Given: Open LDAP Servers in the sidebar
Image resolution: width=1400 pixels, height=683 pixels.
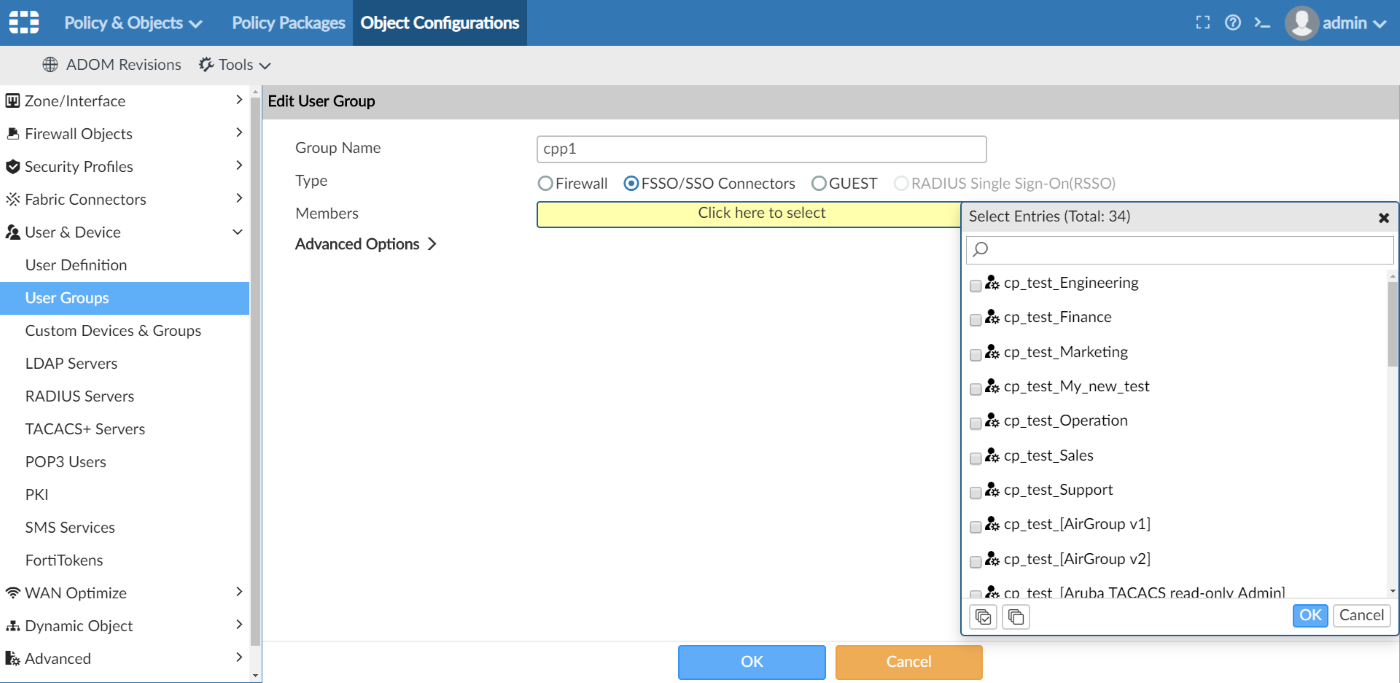Looking at the screenshot, I should click(71, 364).
